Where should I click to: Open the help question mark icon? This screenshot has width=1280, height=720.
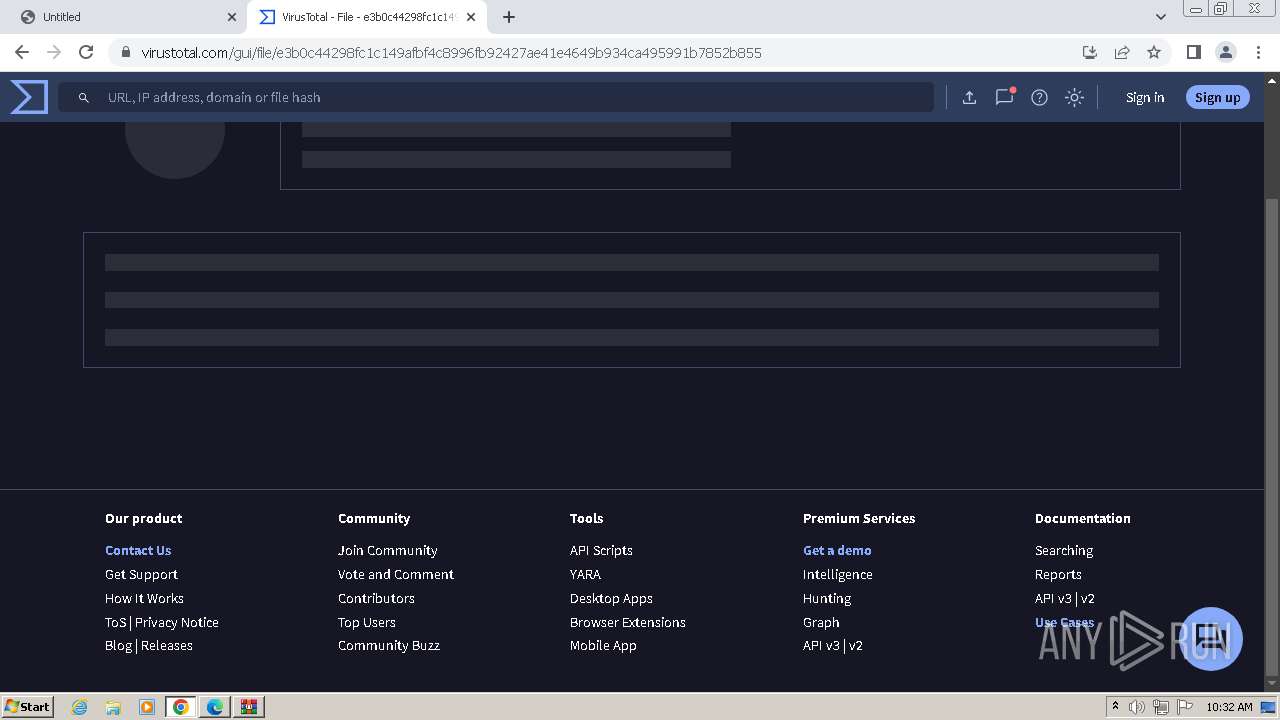point(1039,97)
